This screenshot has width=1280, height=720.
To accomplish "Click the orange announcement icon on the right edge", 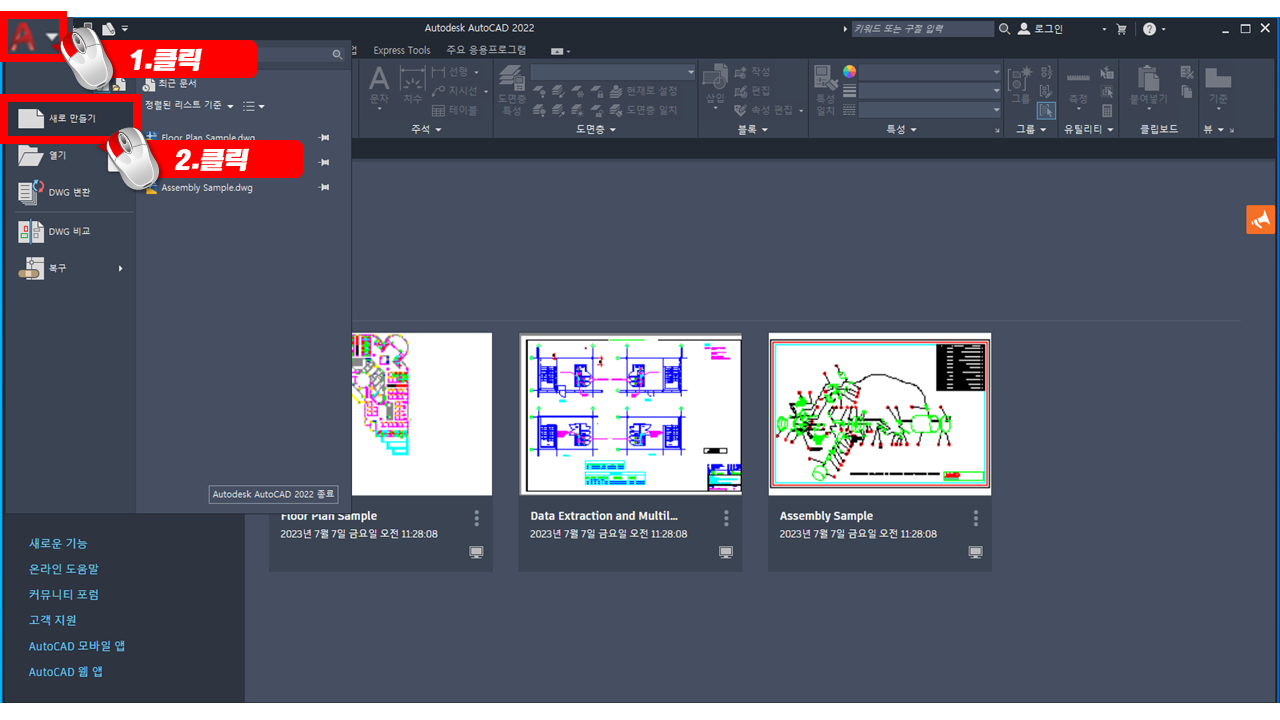I will click(x=1261, y=219).
